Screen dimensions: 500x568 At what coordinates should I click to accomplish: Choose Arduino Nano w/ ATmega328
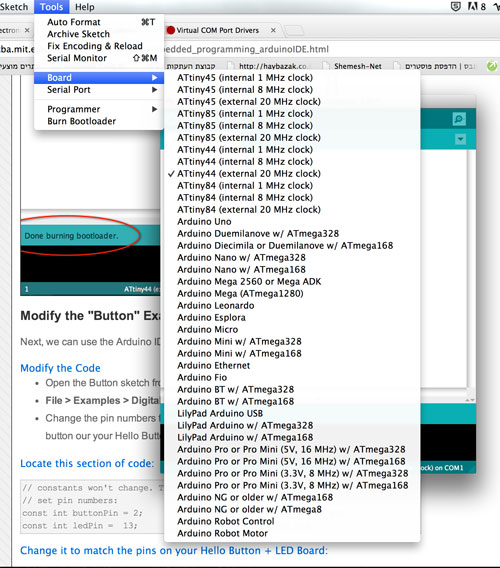[x=292, y=258]
